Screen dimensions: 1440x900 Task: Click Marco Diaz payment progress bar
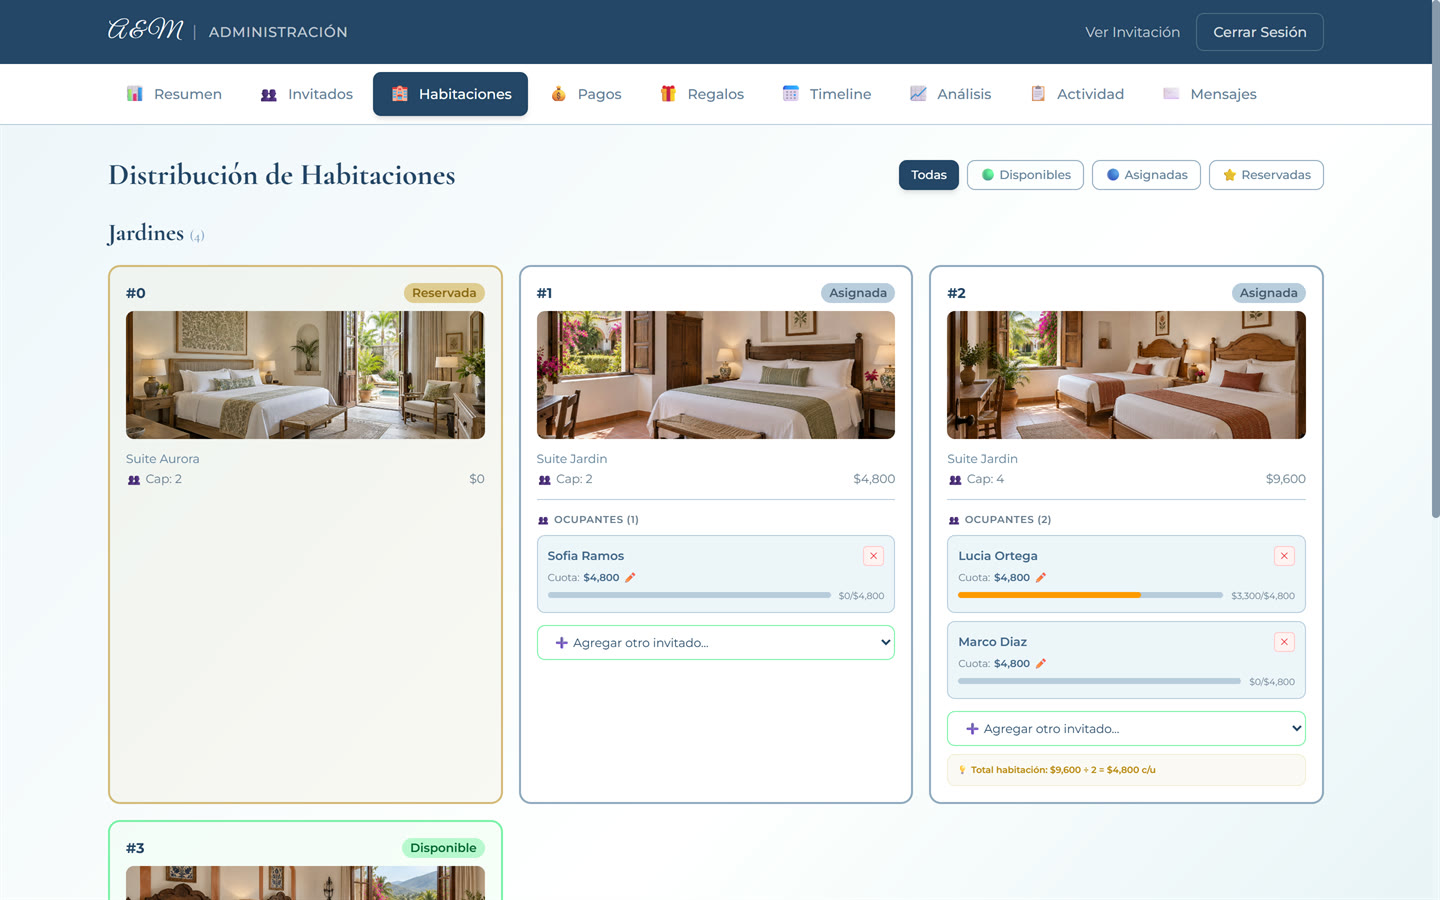1099,681
